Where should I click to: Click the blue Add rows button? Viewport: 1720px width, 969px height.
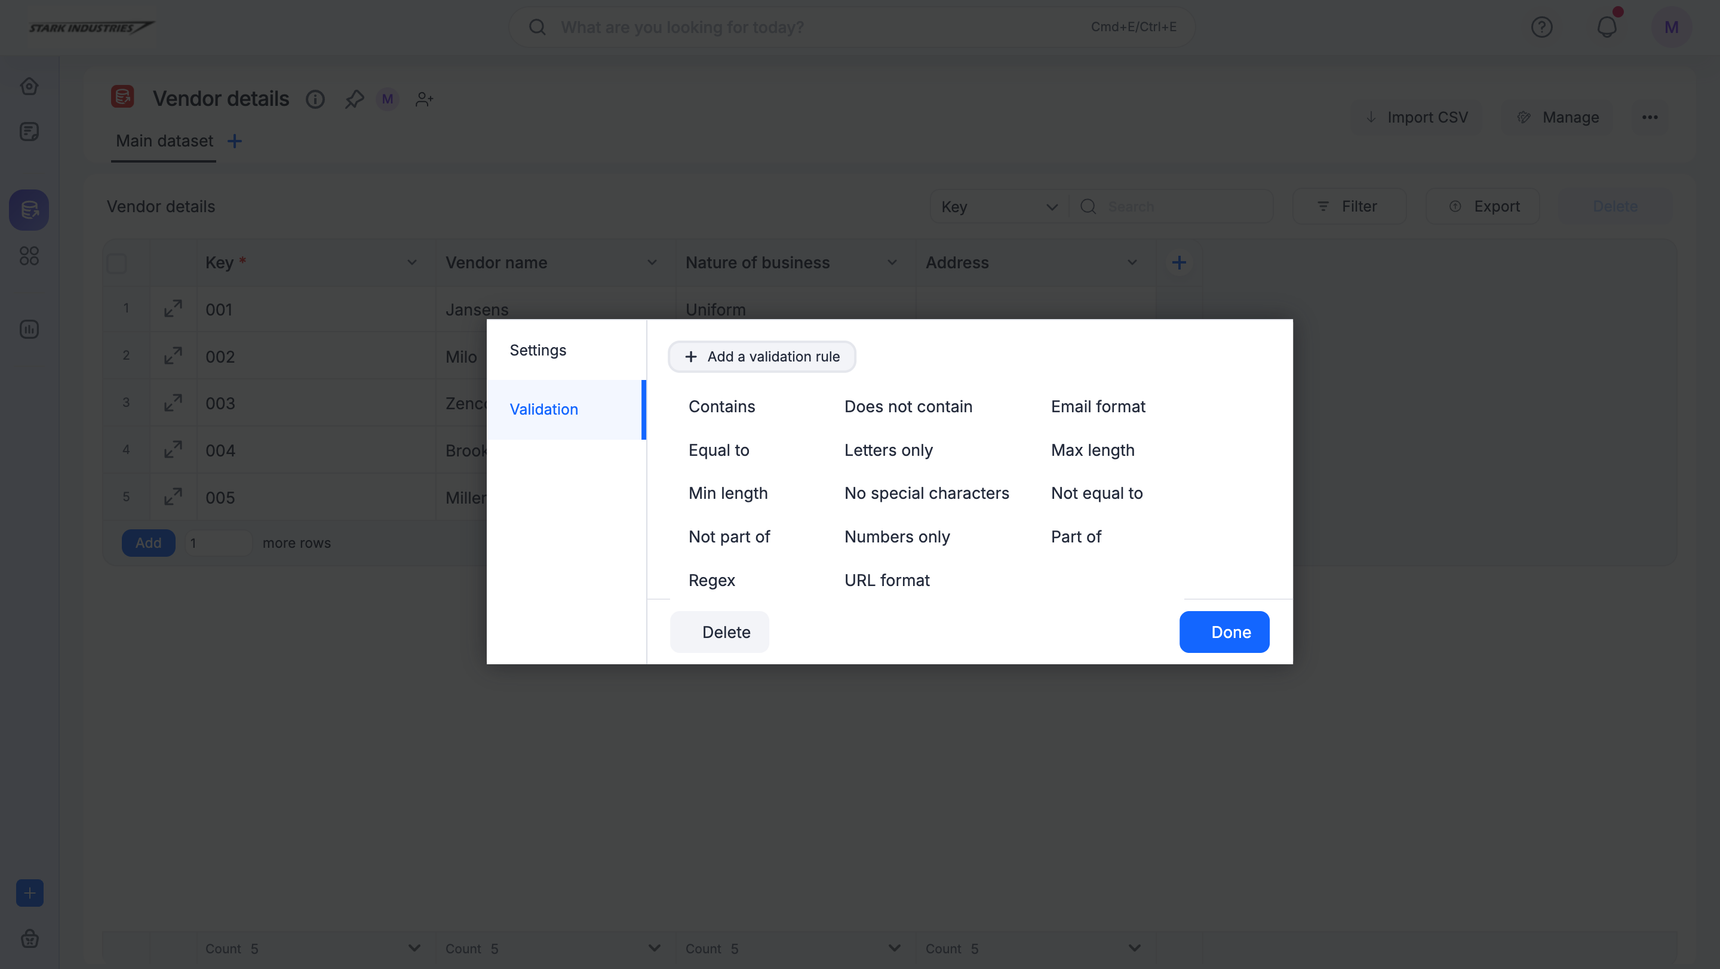coord(149,543)
